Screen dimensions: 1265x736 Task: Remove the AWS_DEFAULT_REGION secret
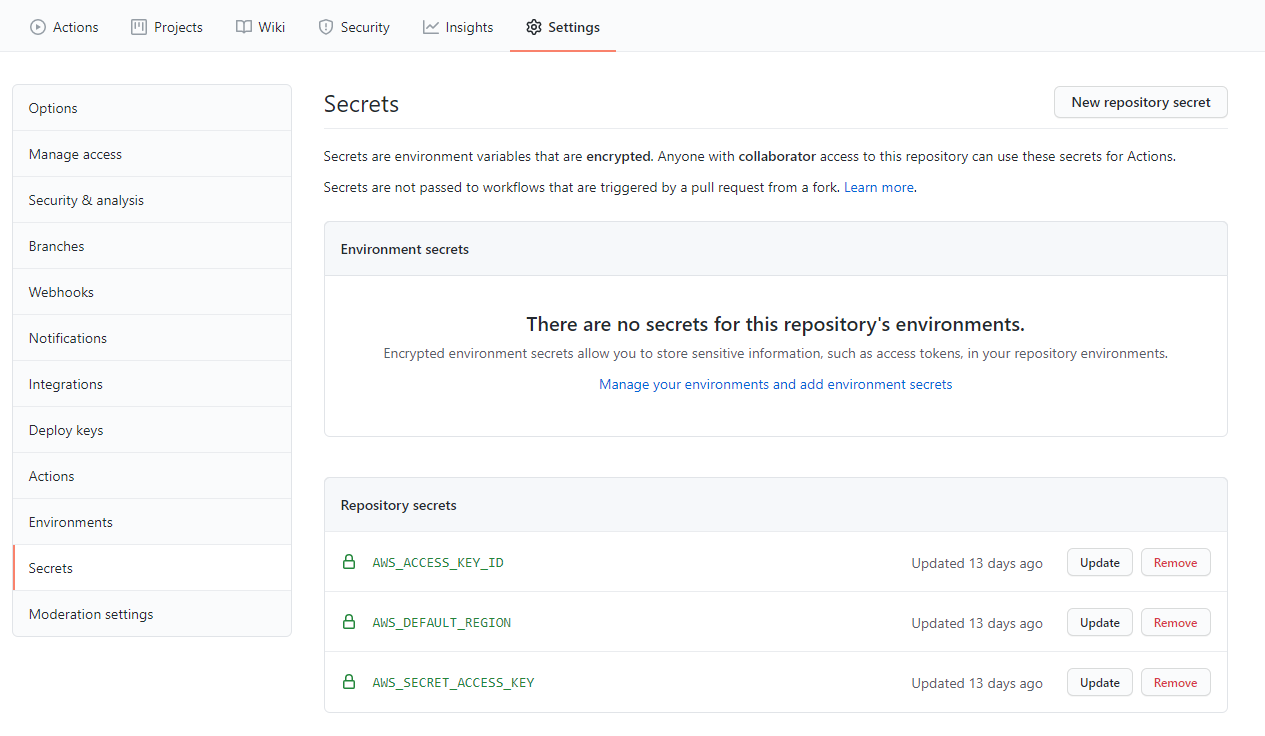pos(1175,622)
